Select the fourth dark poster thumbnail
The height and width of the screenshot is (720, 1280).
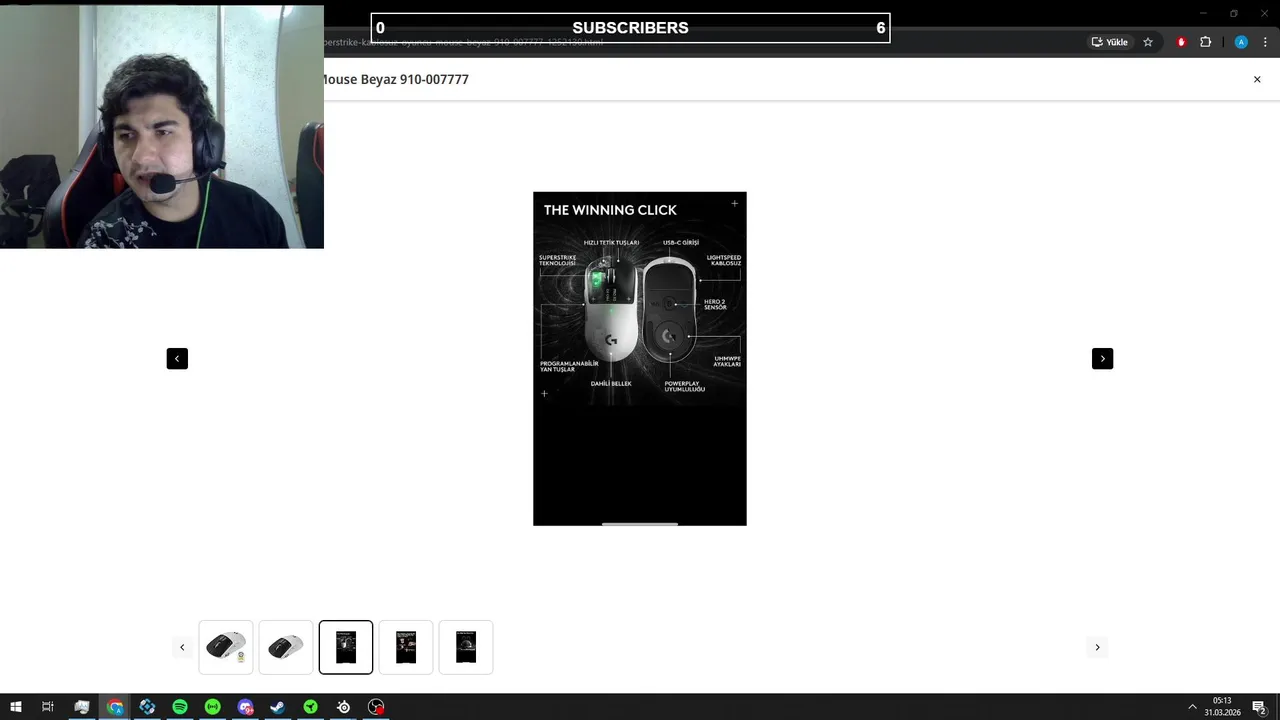point(406,647)
